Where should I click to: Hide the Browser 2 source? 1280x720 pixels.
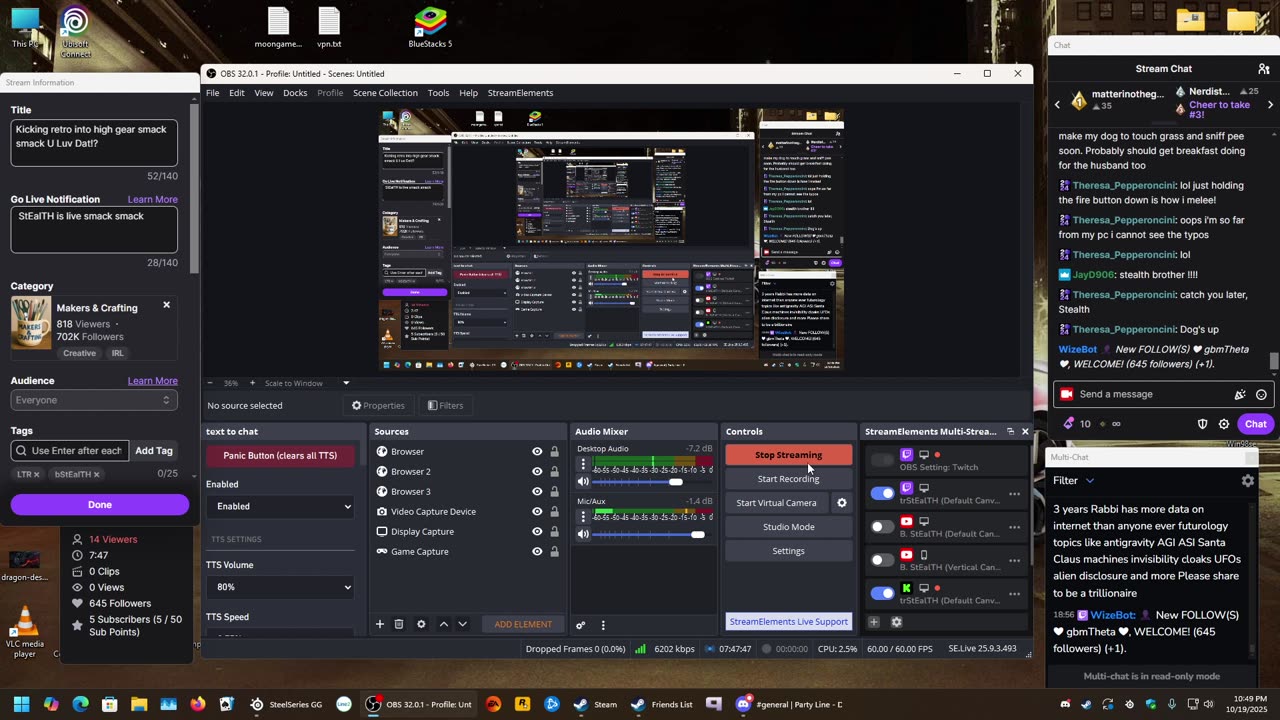tap(537, 472)
